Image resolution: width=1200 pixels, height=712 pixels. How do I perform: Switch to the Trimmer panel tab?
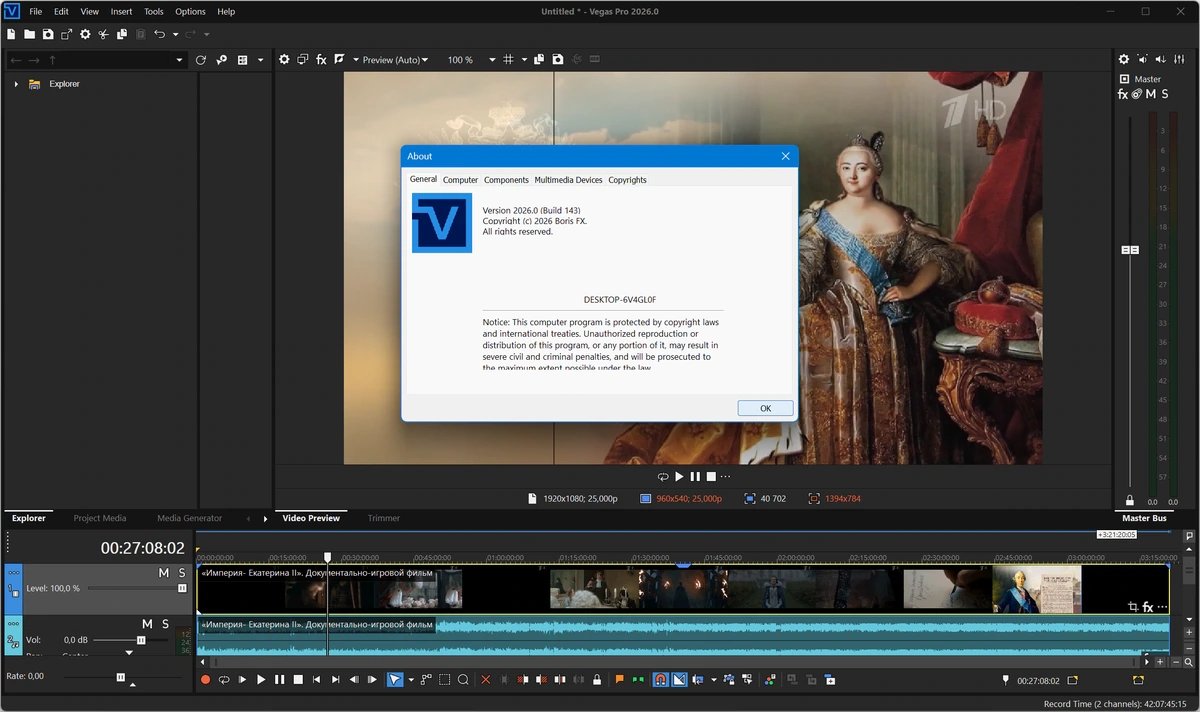pos(383,518)
